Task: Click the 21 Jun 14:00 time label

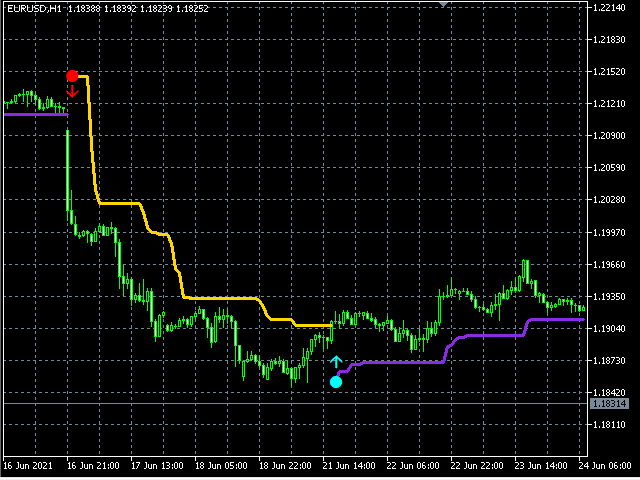Action: point(349,466)
